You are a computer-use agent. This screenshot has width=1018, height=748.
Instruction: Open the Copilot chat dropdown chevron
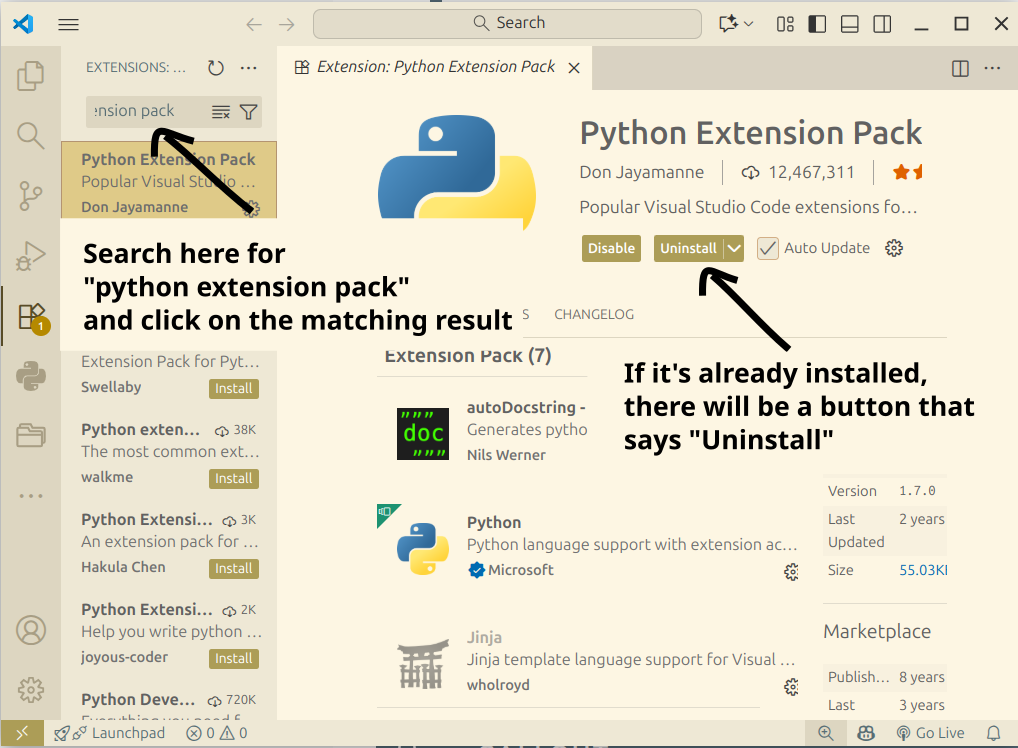pyautogui.click(x=749, y=24)
